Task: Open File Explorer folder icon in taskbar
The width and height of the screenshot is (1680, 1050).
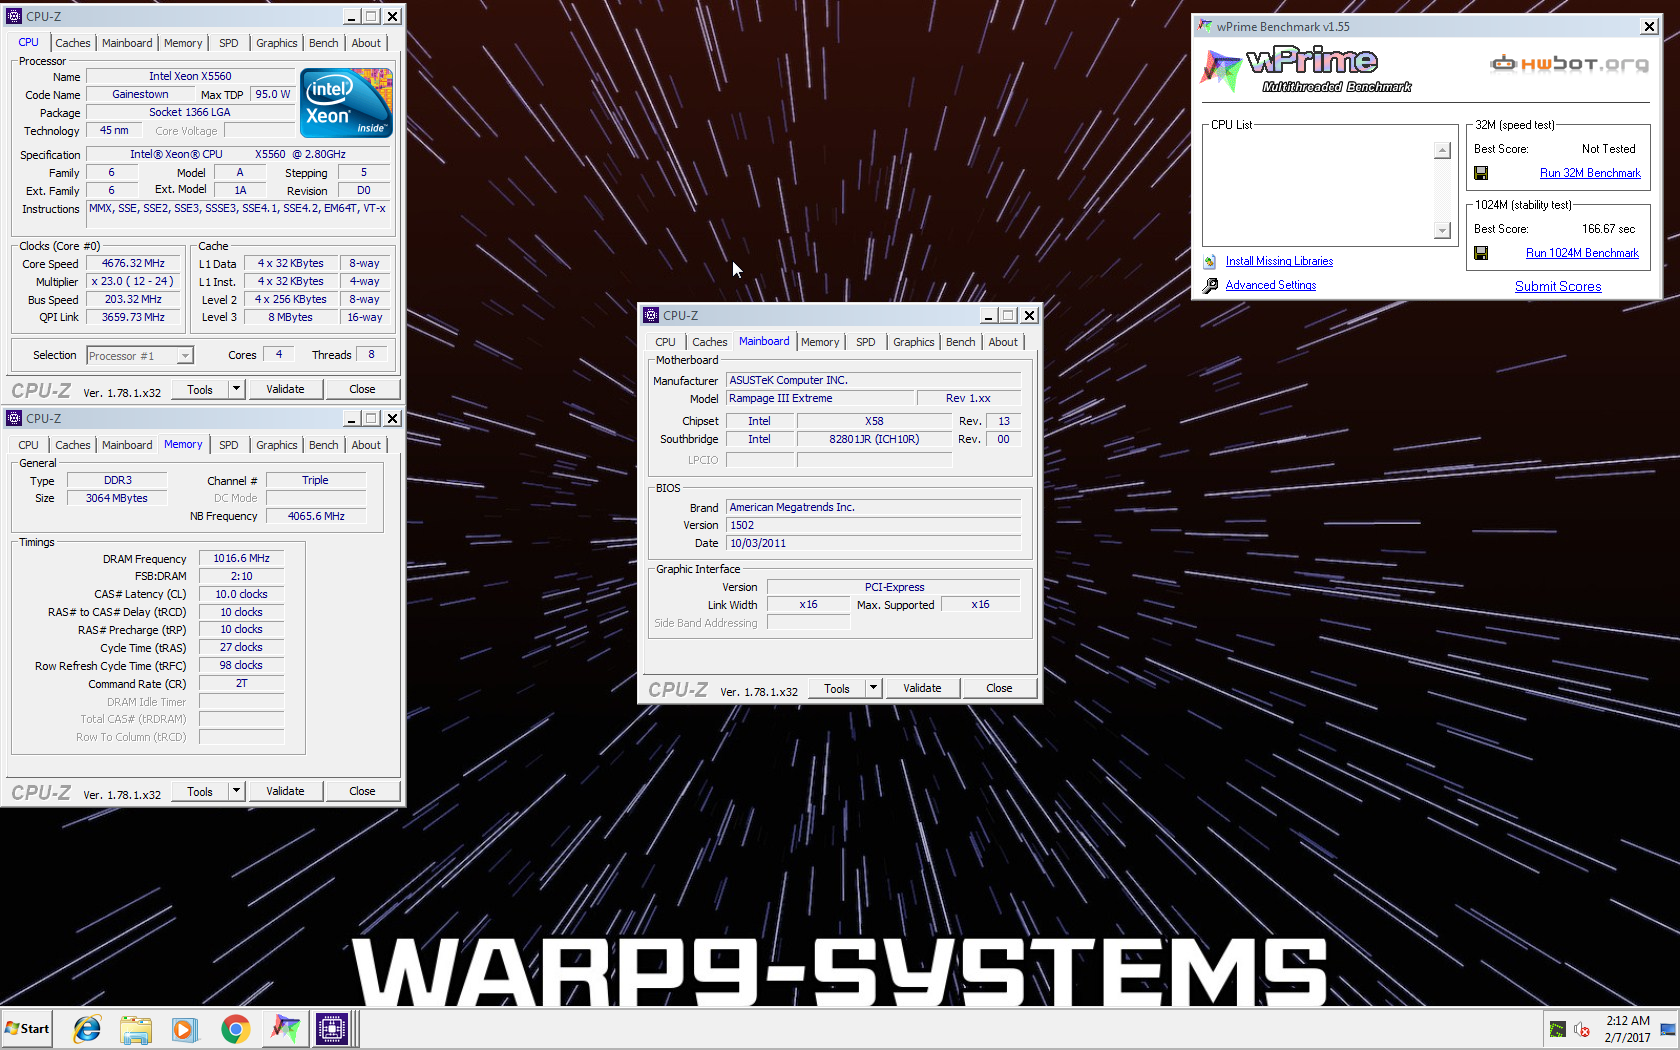Action: (135, 1028)
